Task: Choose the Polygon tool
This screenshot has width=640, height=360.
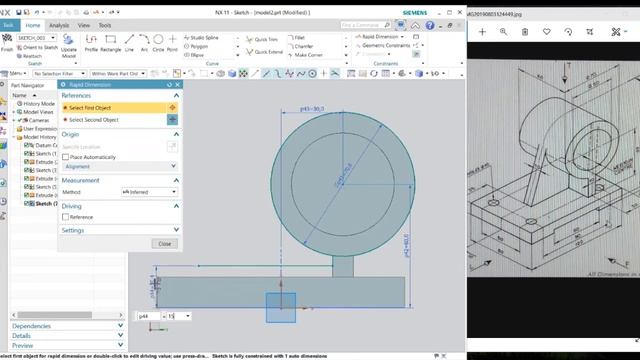Action: (x=196, y=46)
